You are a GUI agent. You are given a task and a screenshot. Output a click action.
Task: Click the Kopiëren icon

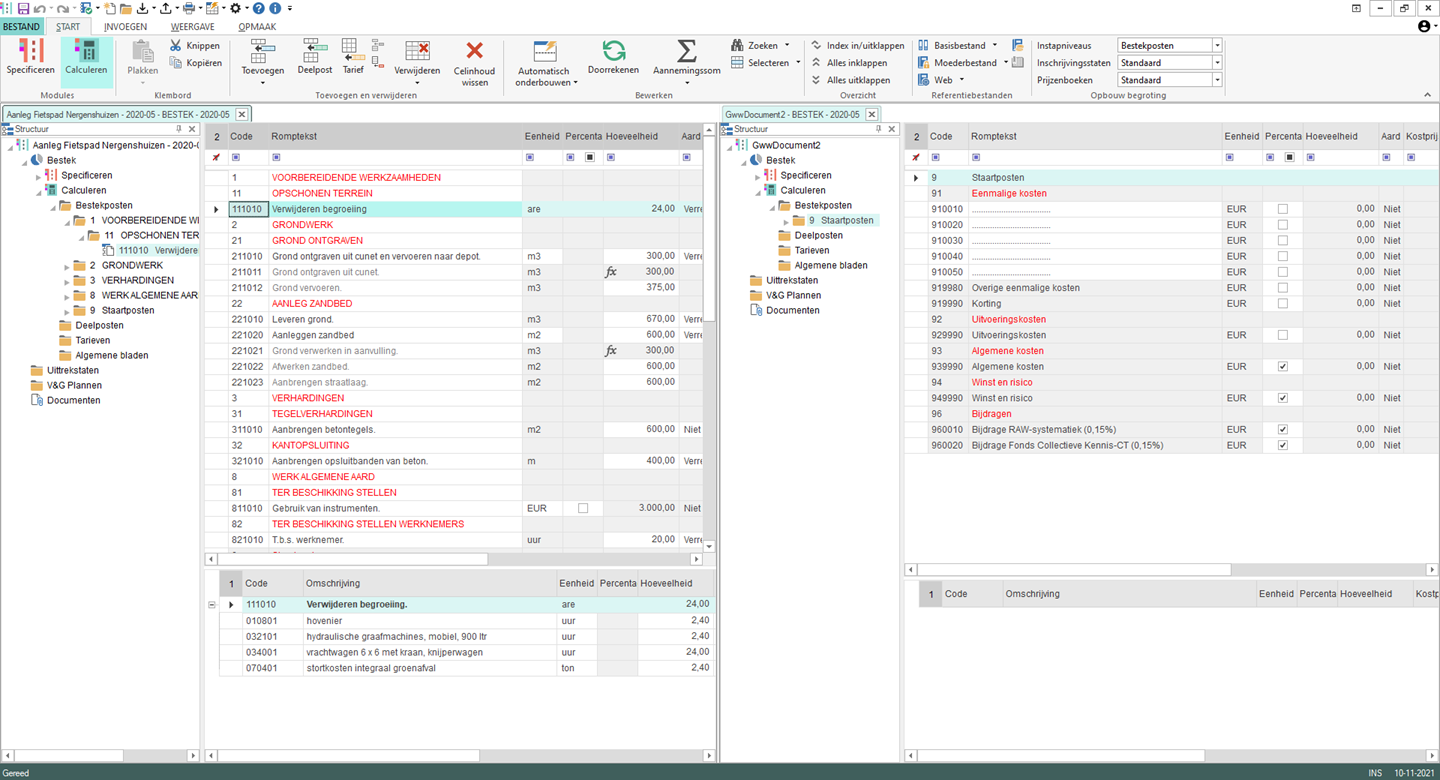(176, 63)
